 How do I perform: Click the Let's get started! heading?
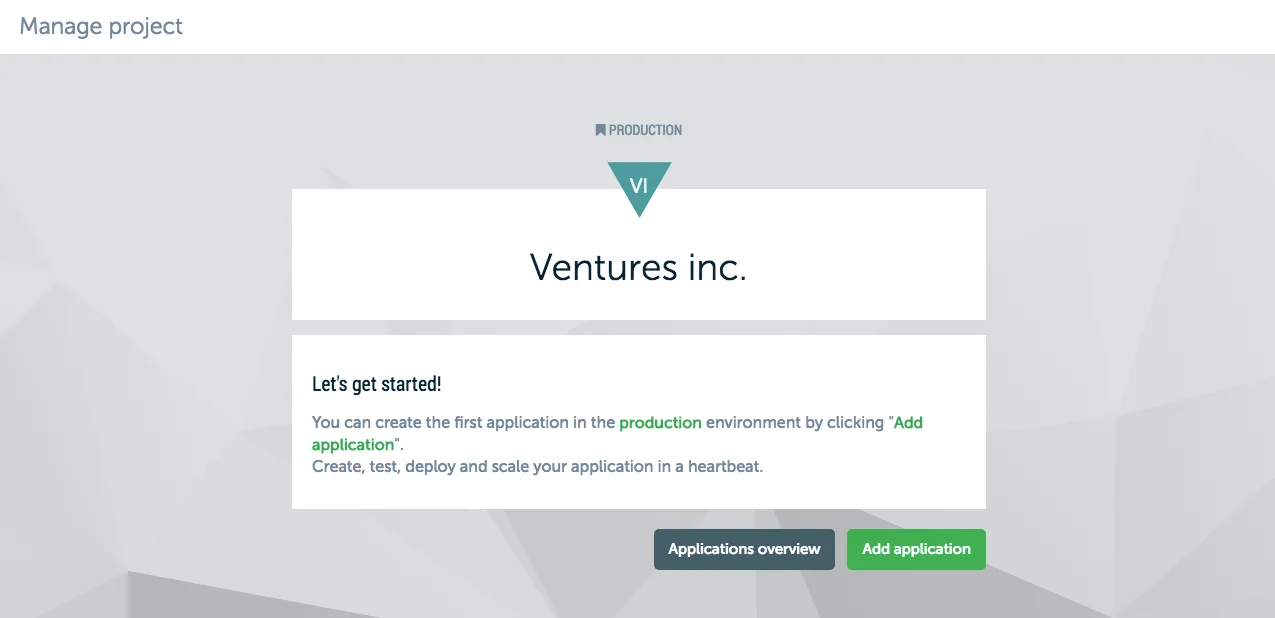tap(376, 384)
